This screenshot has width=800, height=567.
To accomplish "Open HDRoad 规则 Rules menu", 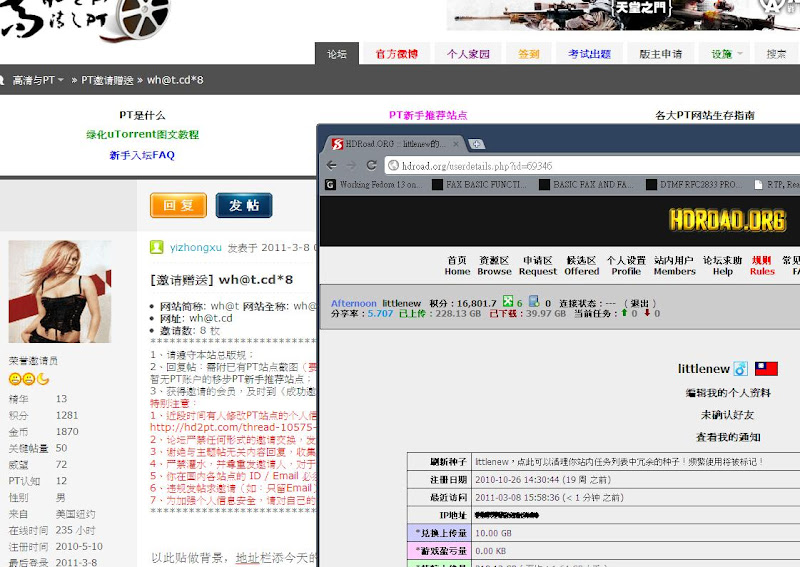I will [762, 265].
